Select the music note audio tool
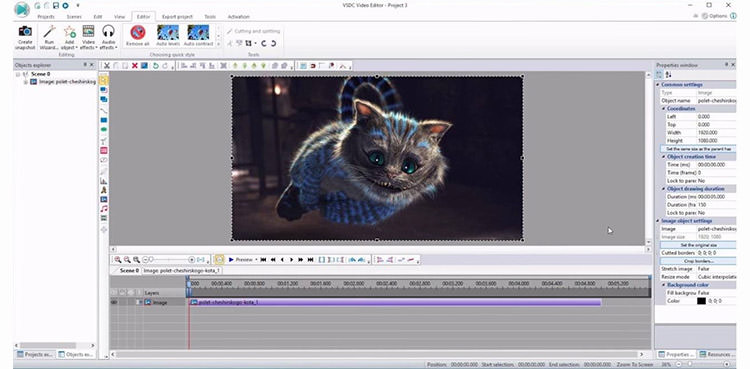 [104, 209]
